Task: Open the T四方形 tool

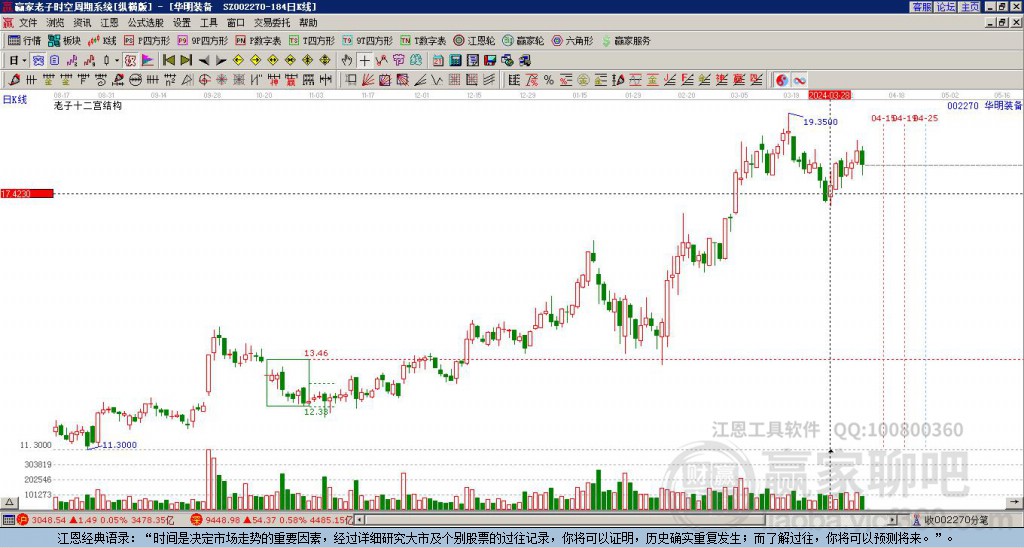Action: click(312, 40)
